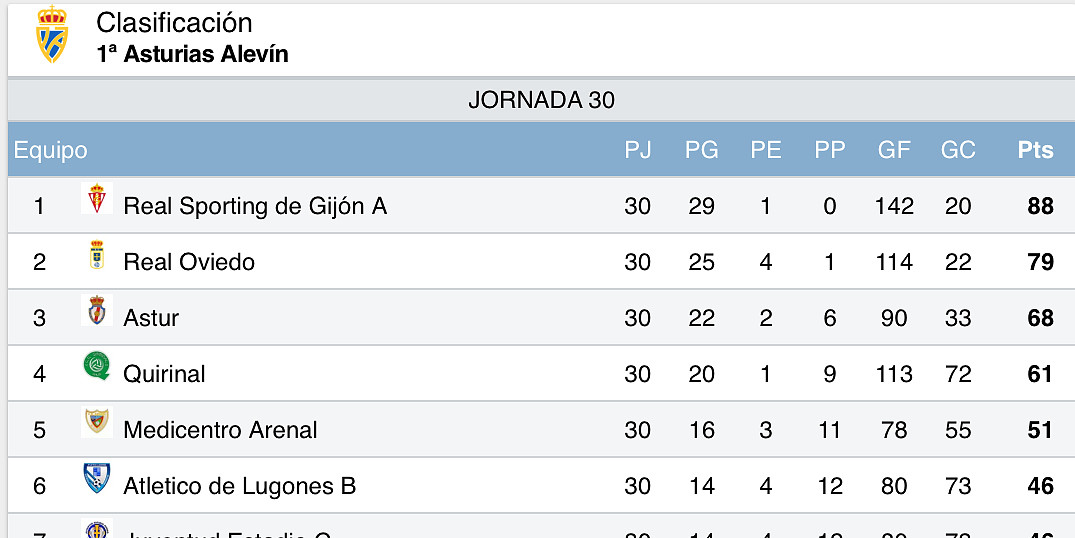The width and height of the screenshot is (1075, 538).
Task: Click the GF column header
Action: coord(894,150)
